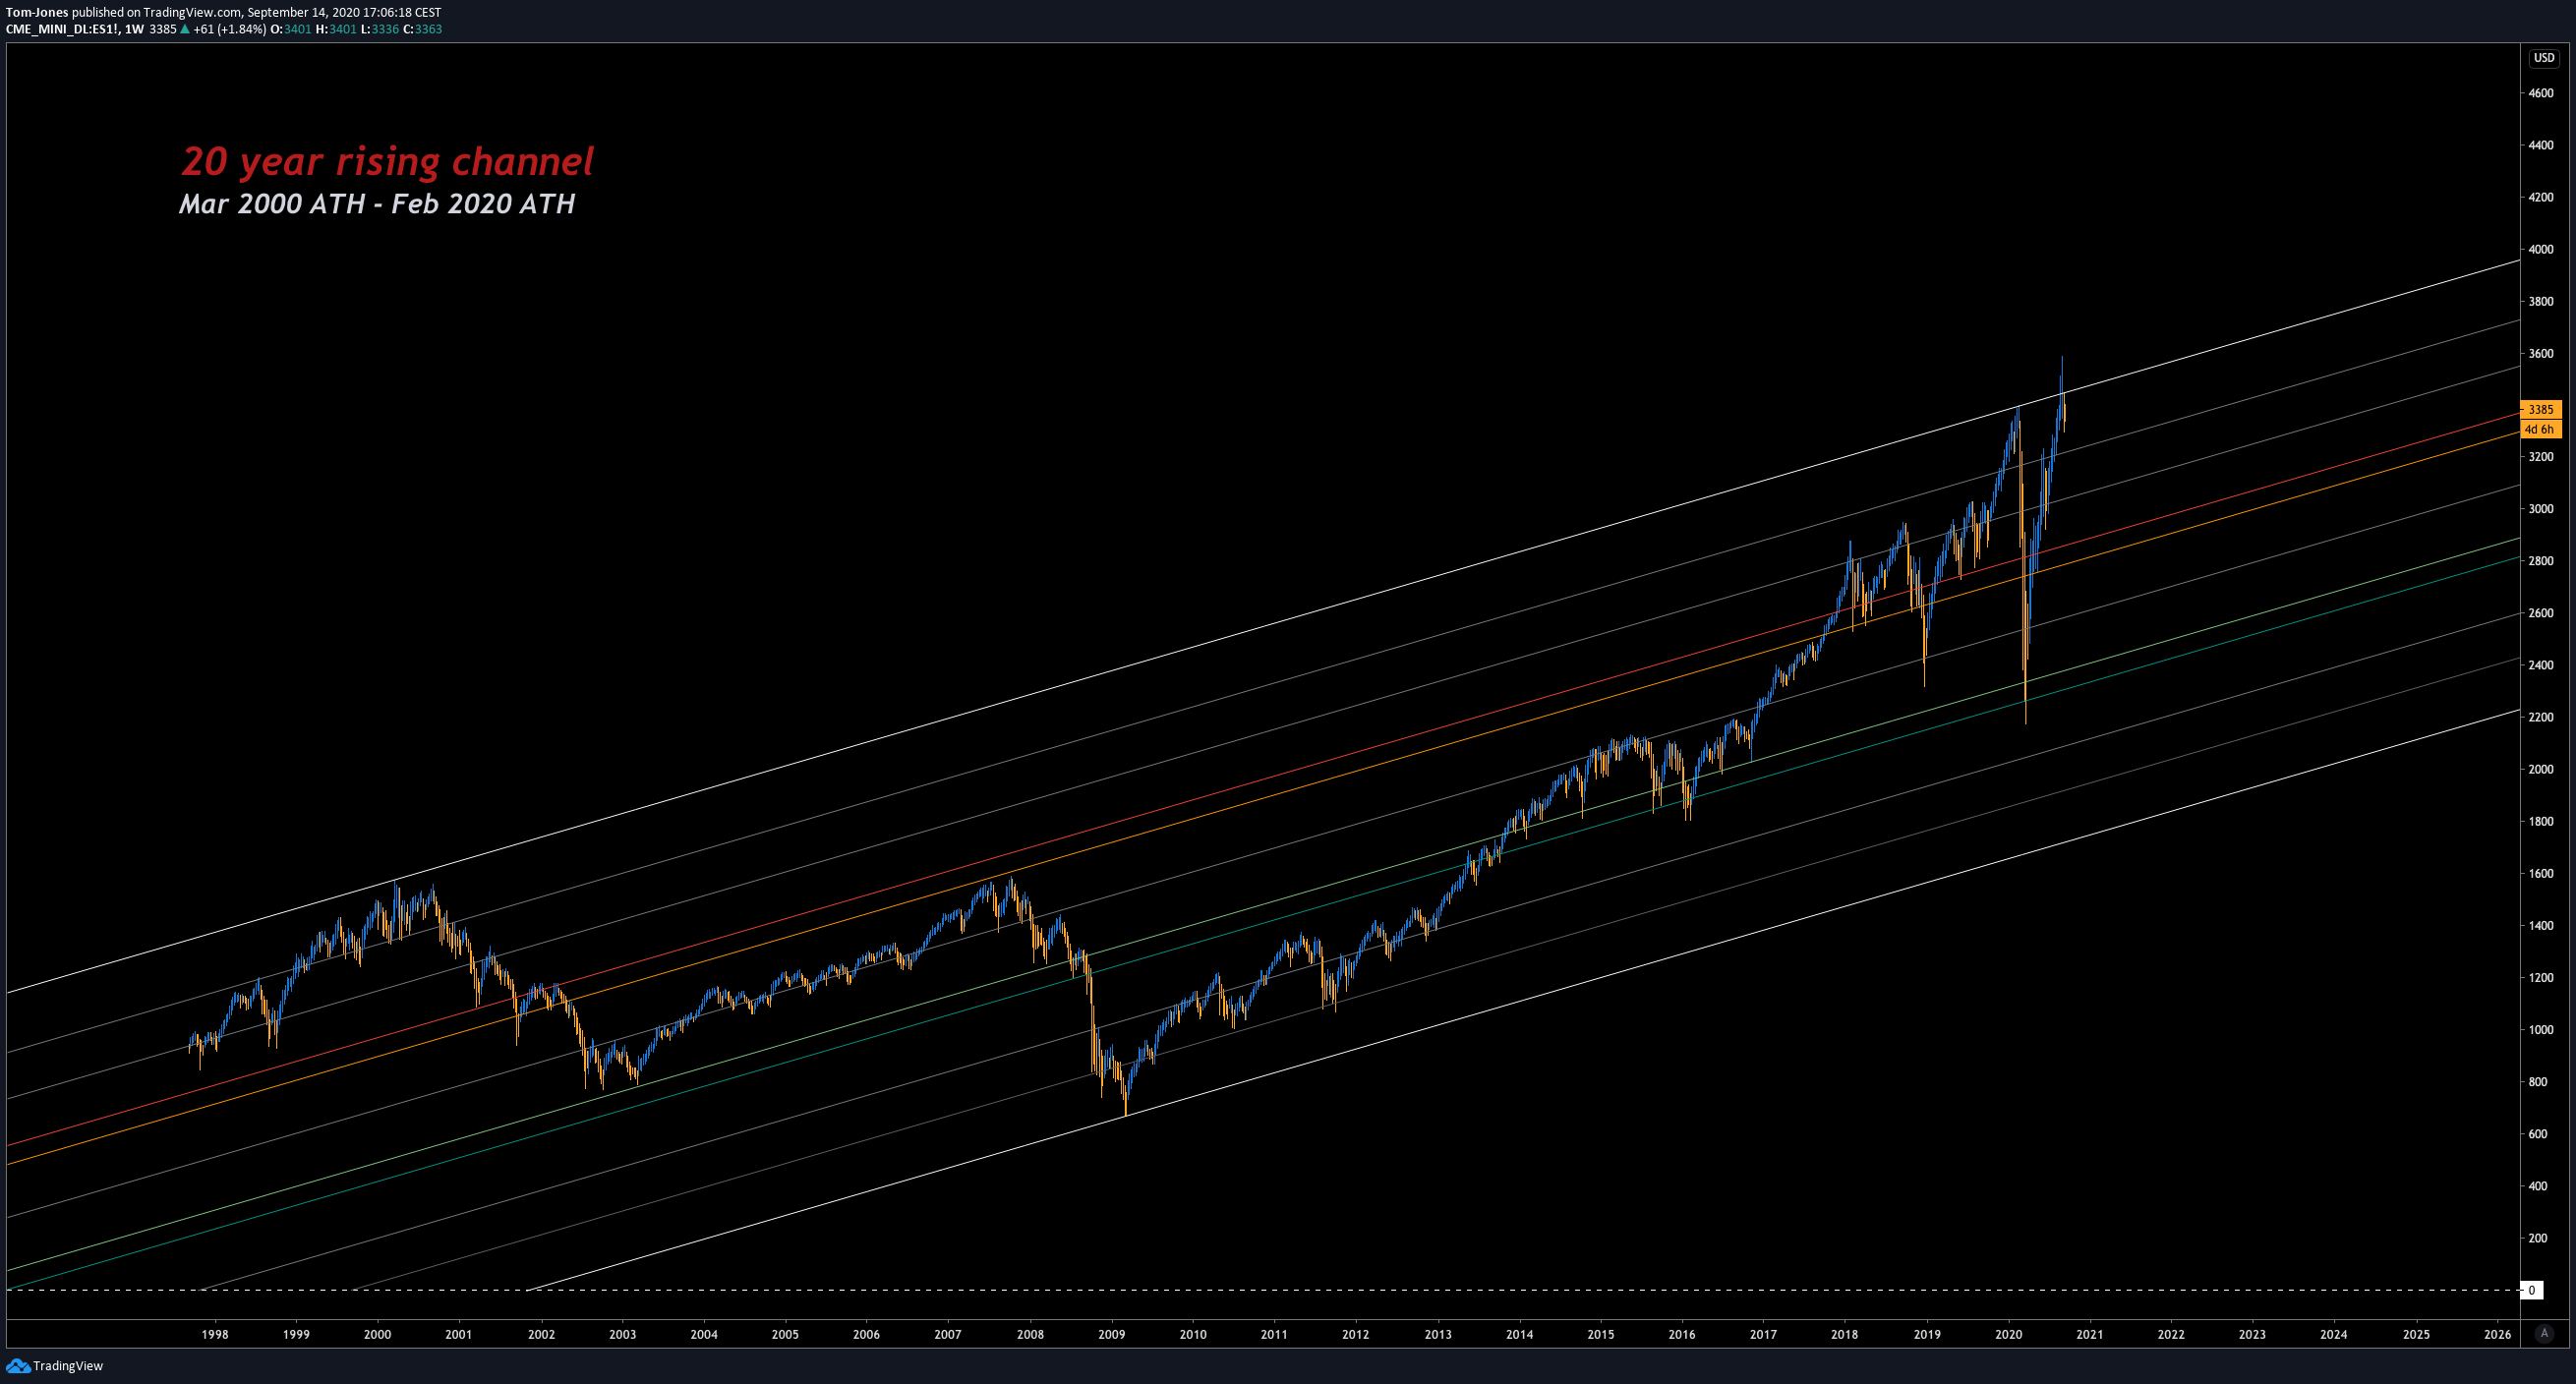2576x1384 pixels.
Task: Click the CME_MINI_DL:ES1! symbol label
Action: pyautogui.click(x=62, y=29)
